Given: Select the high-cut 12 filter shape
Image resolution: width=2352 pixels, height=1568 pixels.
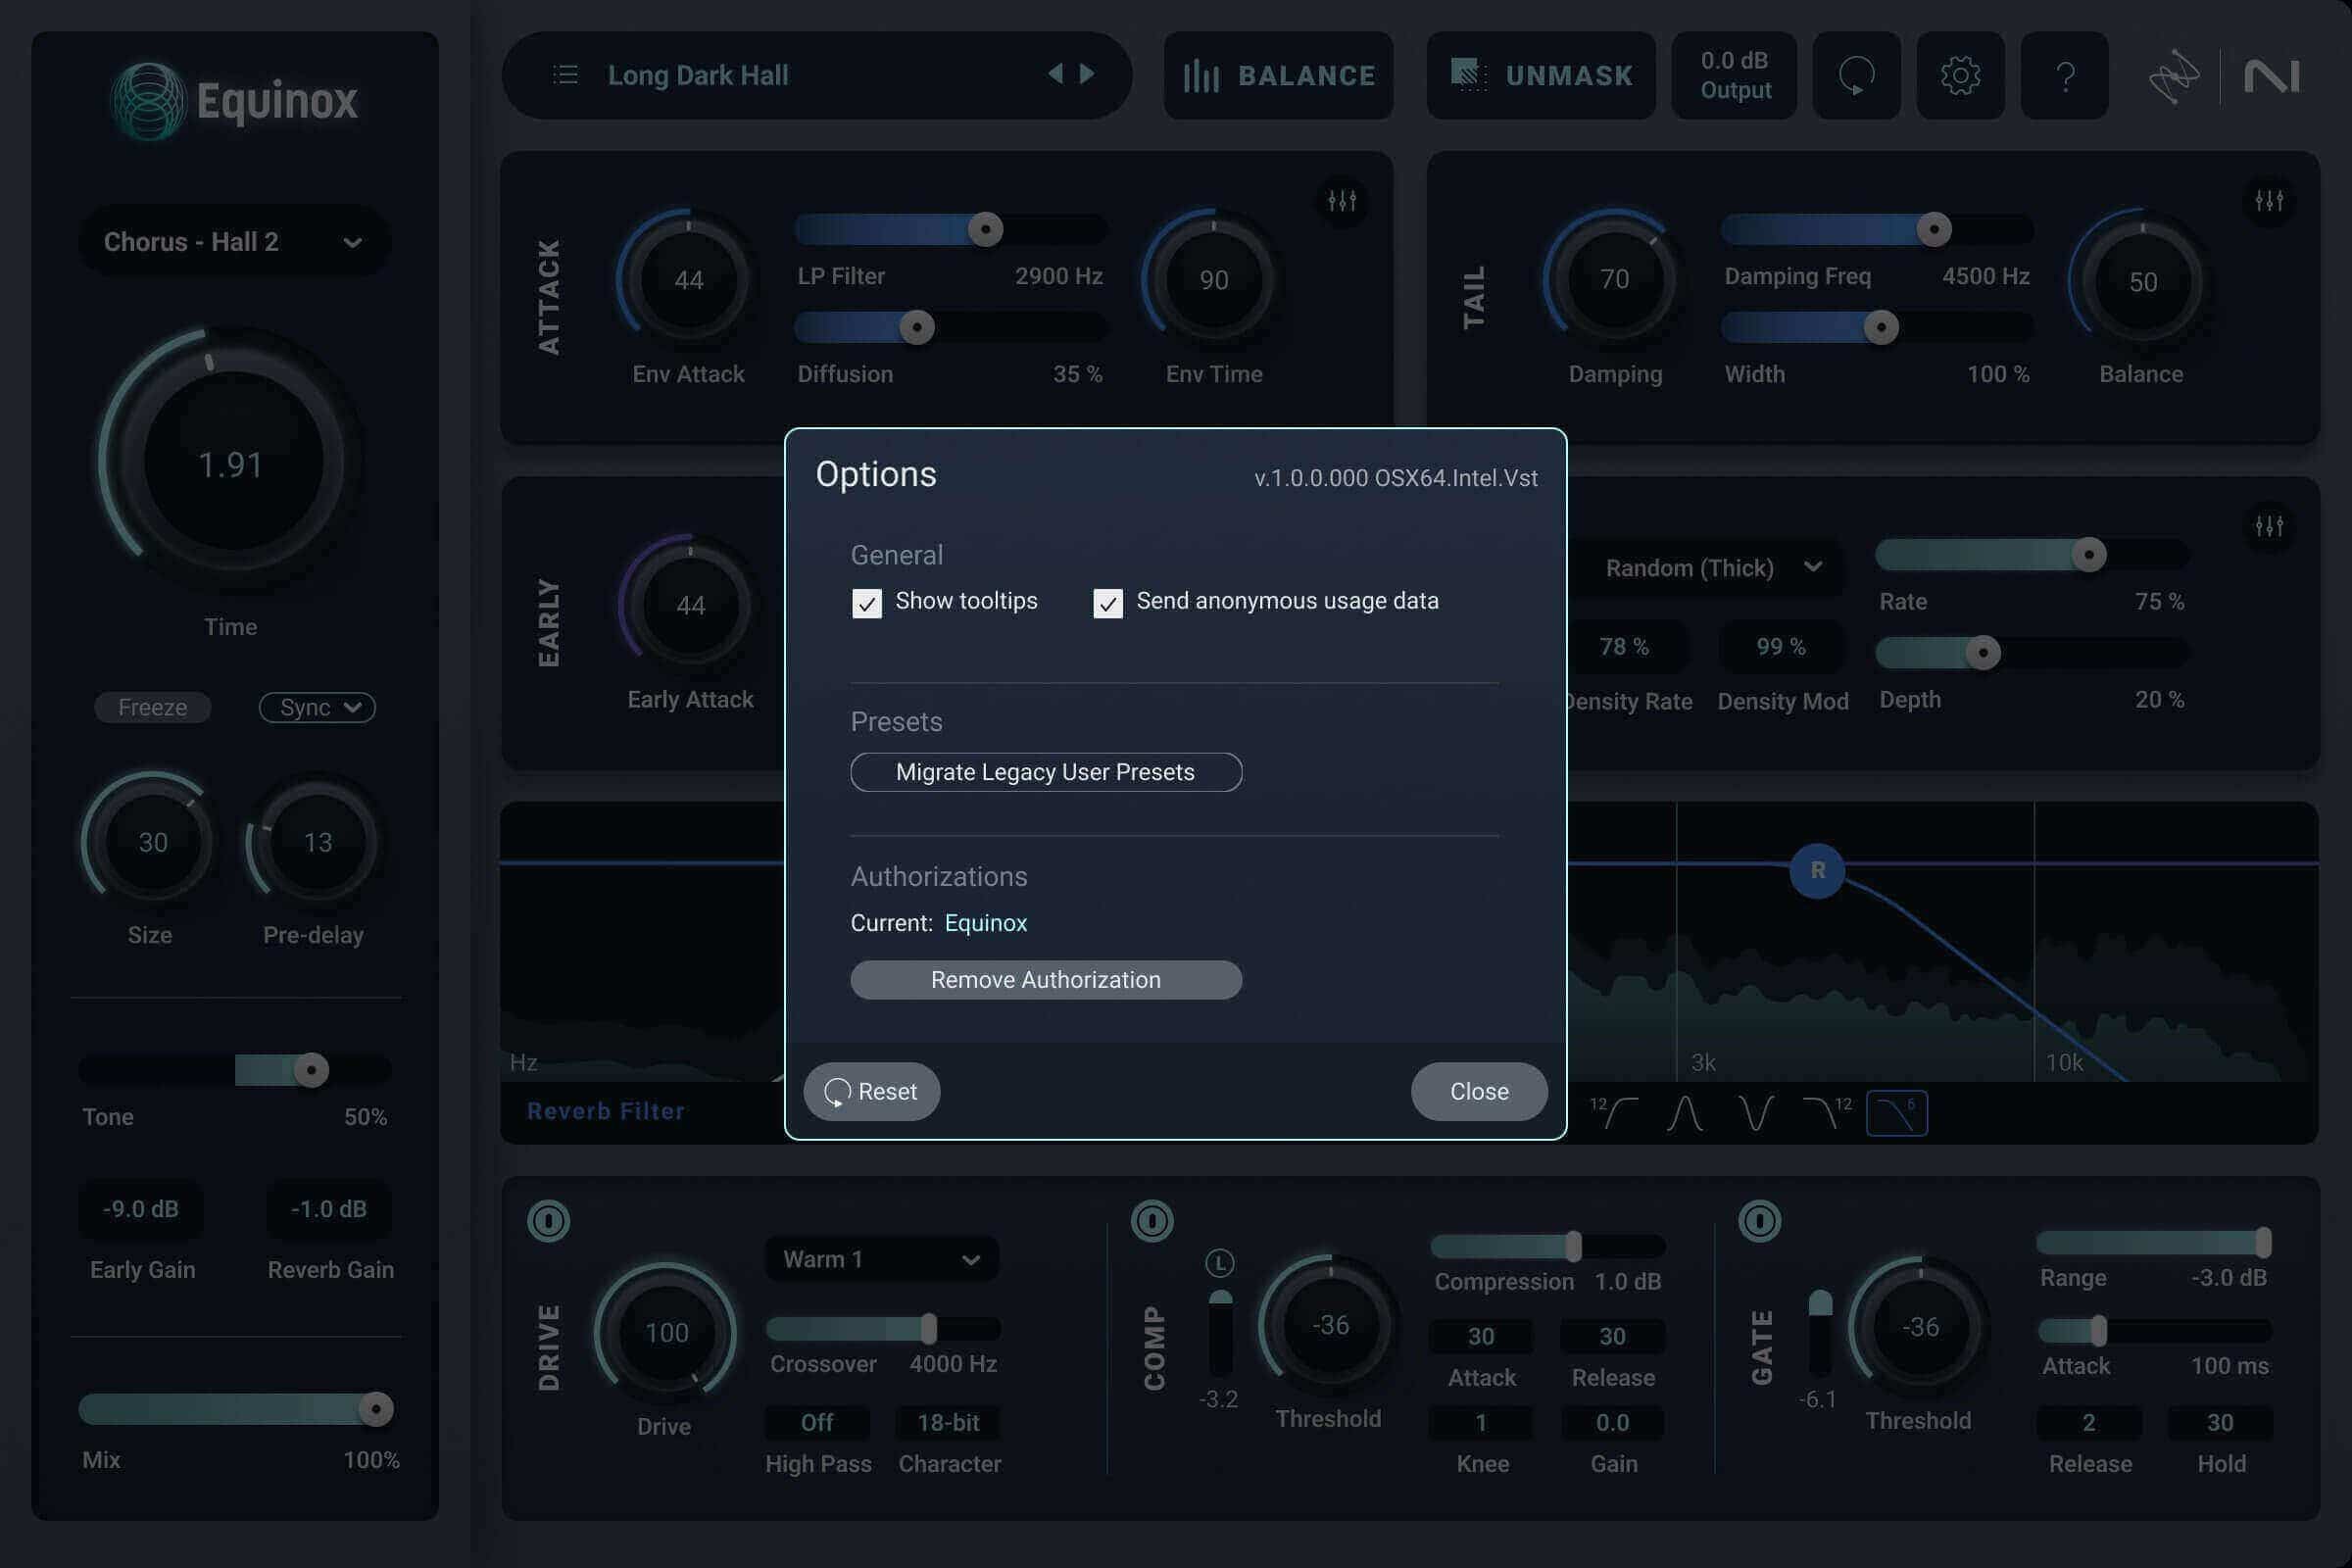Looking at the screenshot, I should click(1827, 1113).
